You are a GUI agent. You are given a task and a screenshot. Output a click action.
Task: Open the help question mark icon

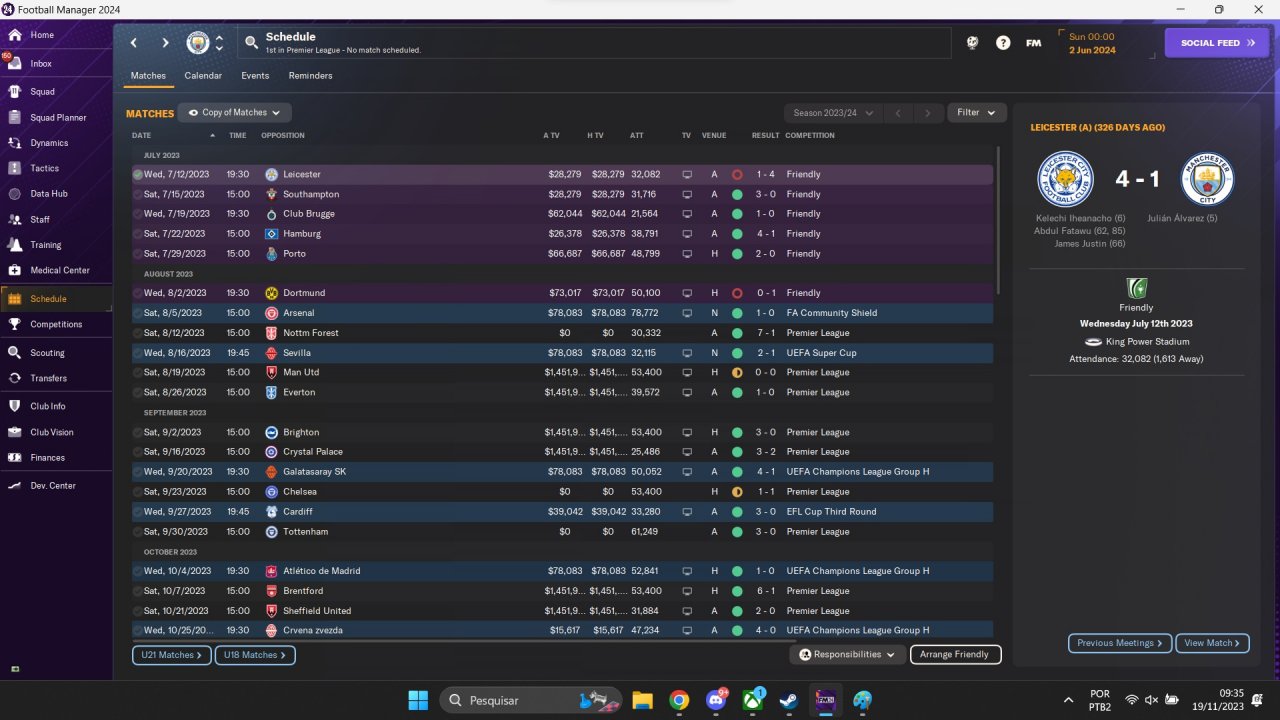pyautogui.click(x=1003, y=43)
